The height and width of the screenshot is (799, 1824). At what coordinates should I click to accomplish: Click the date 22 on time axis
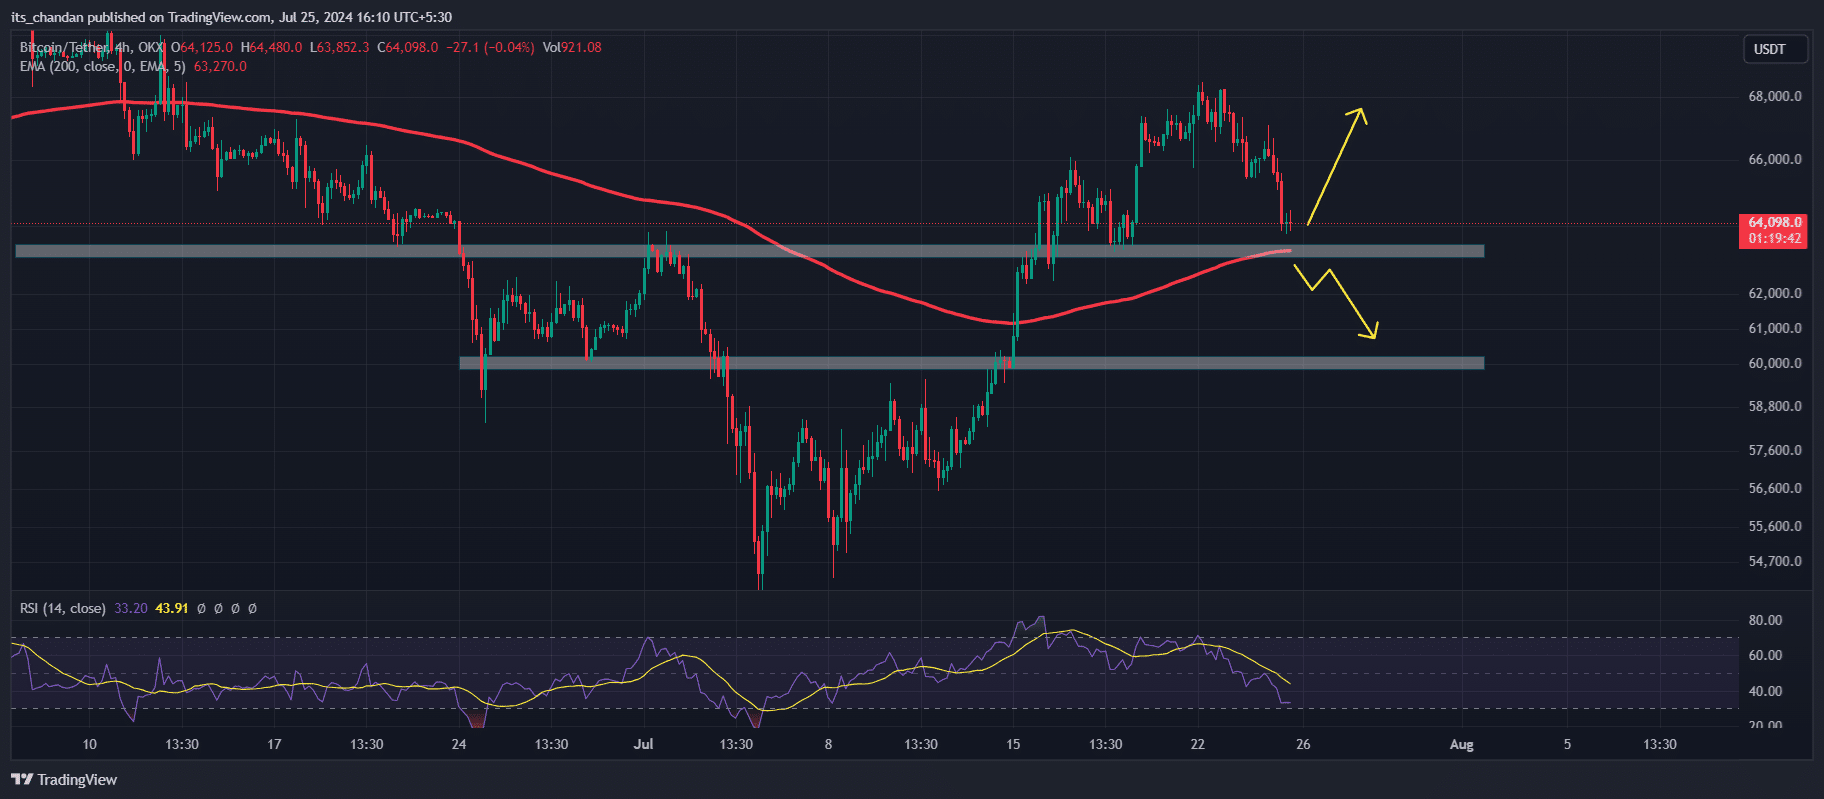click(x=1198, y=744)
